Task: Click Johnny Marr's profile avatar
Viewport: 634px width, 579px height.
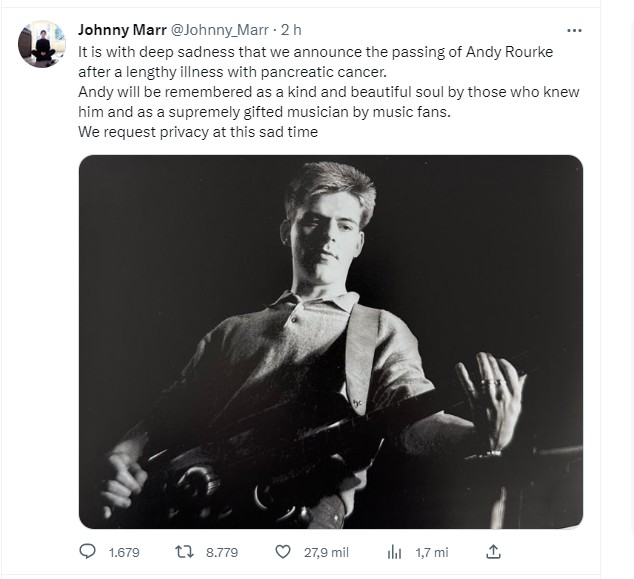Action: pyautogui.click(x=42, y=44)
